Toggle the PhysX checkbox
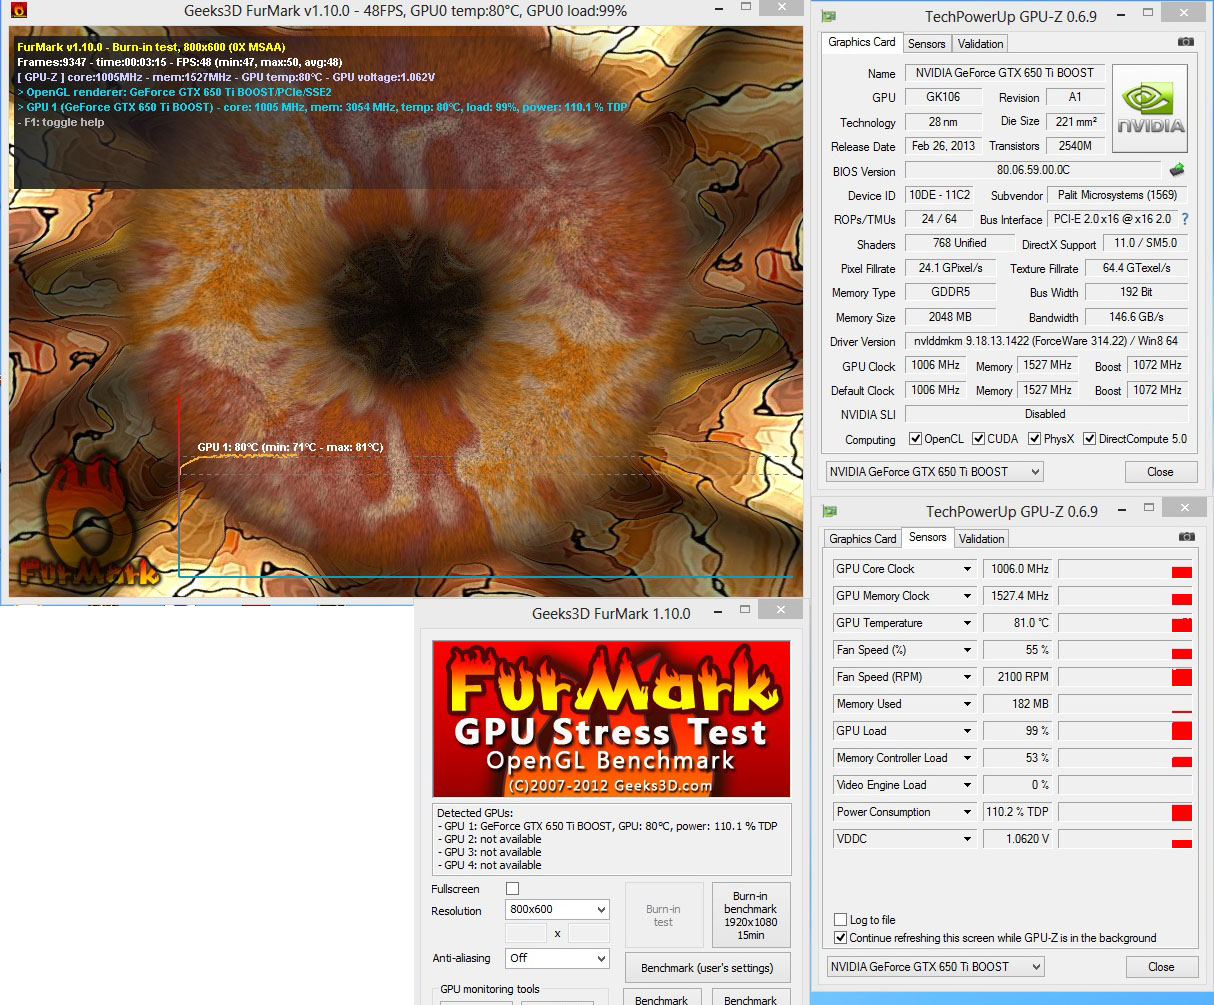The height and width of the screenshot is (1005, 1214). pyautogui.click(x=1035, y=439)
